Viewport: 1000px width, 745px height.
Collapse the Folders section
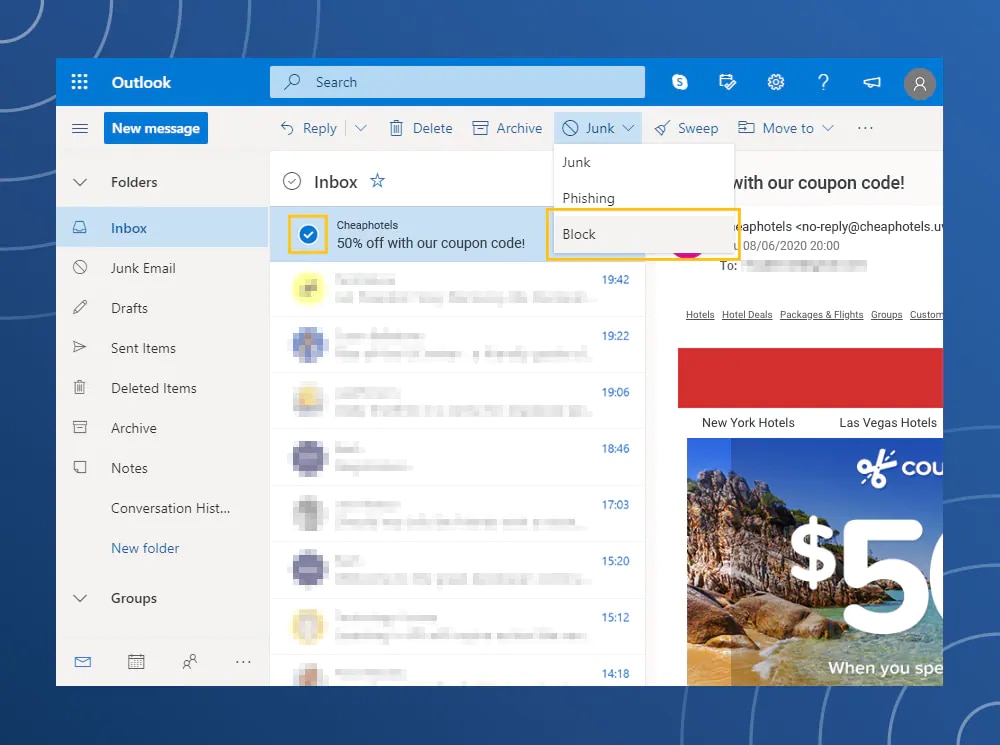pyautogui.click(x=80, y=182)
